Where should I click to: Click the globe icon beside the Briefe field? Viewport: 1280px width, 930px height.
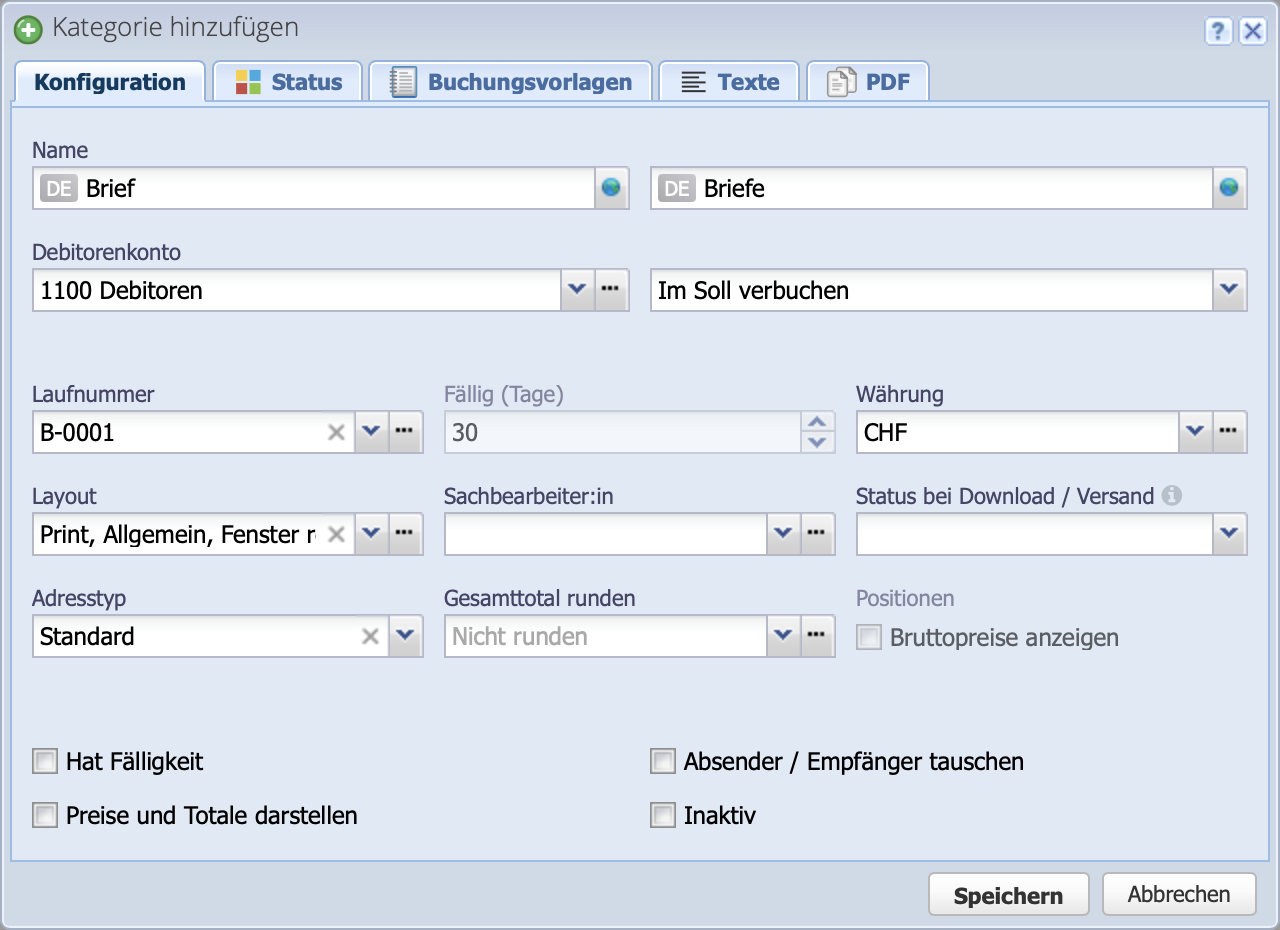pos(1231,188)
